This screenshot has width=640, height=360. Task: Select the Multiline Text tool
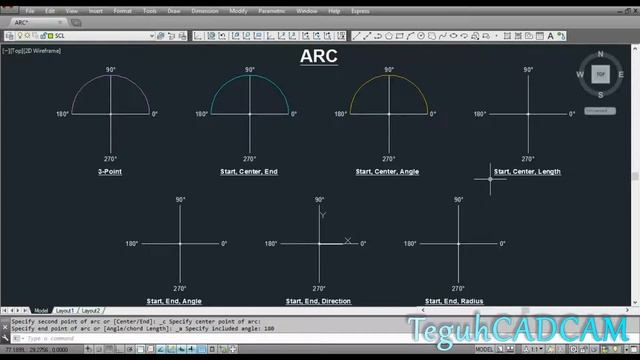551,36
